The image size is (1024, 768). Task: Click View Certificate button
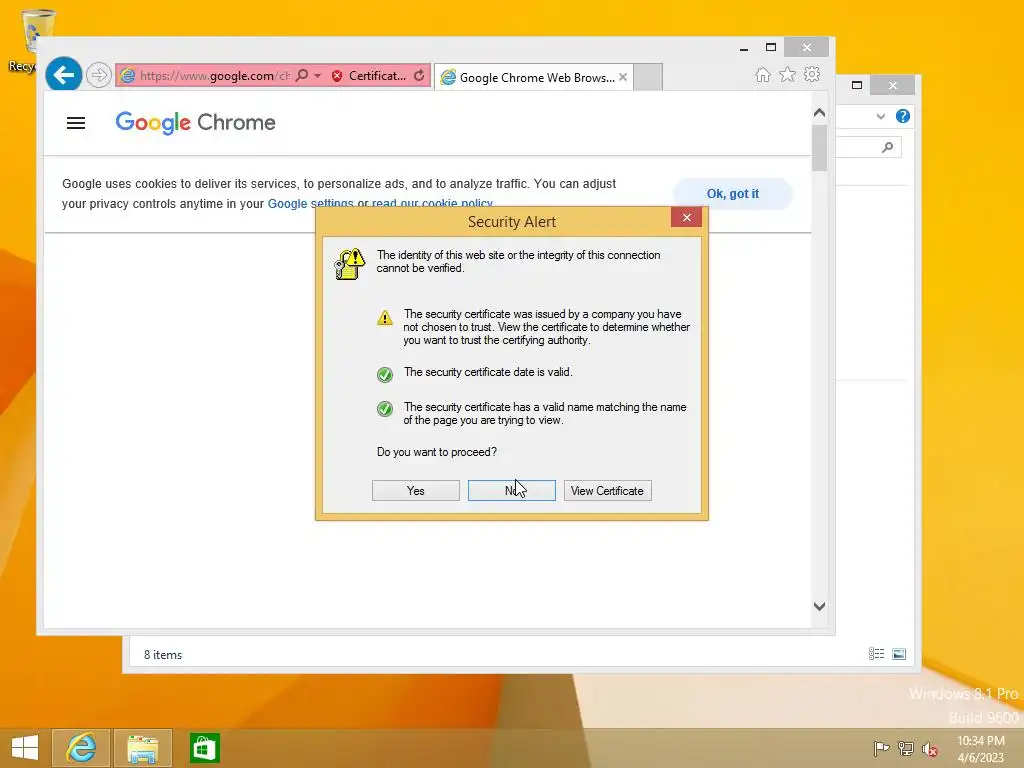point(607,490)
